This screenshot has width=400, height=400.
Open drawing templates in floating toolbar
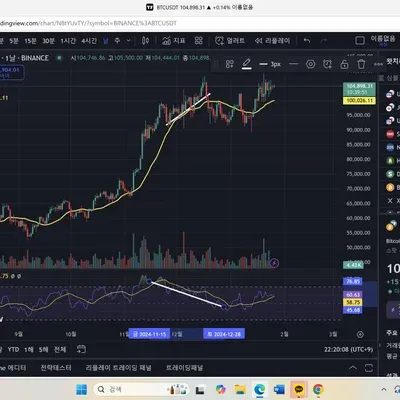pyautogui.click(x=230, y=64)
